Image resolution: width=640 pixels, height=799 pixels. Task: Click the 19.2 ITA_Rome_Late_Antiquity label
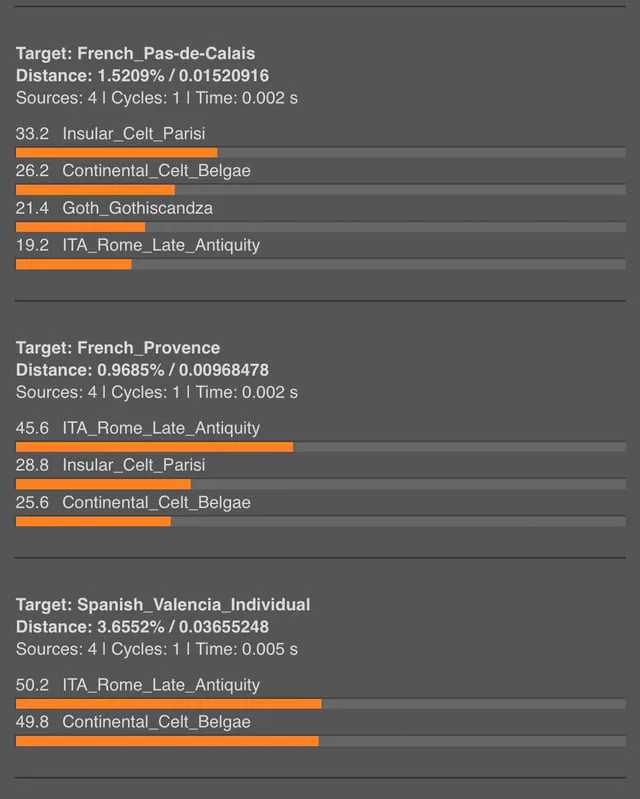point(138,245)
